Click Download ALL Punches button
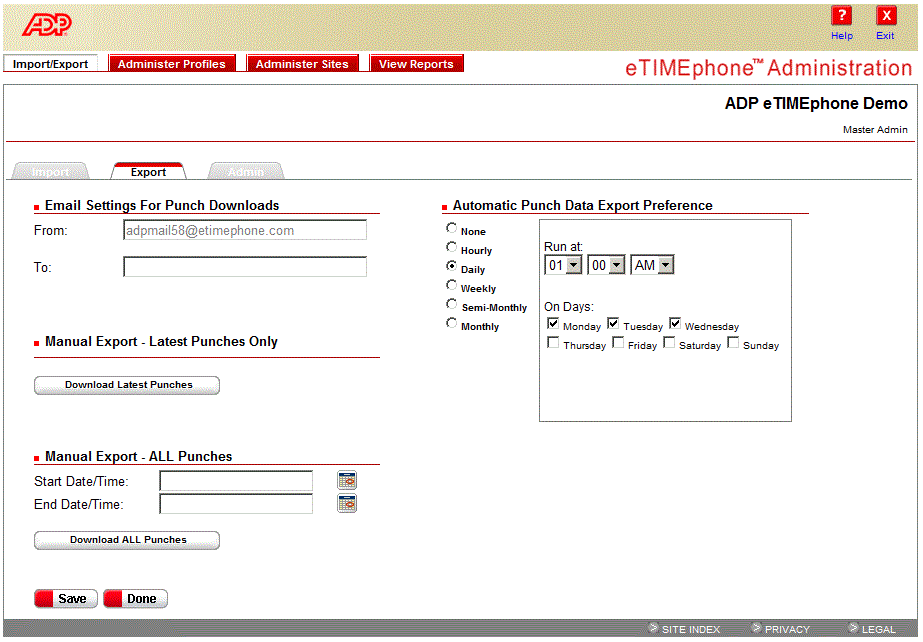 (127, 540)
